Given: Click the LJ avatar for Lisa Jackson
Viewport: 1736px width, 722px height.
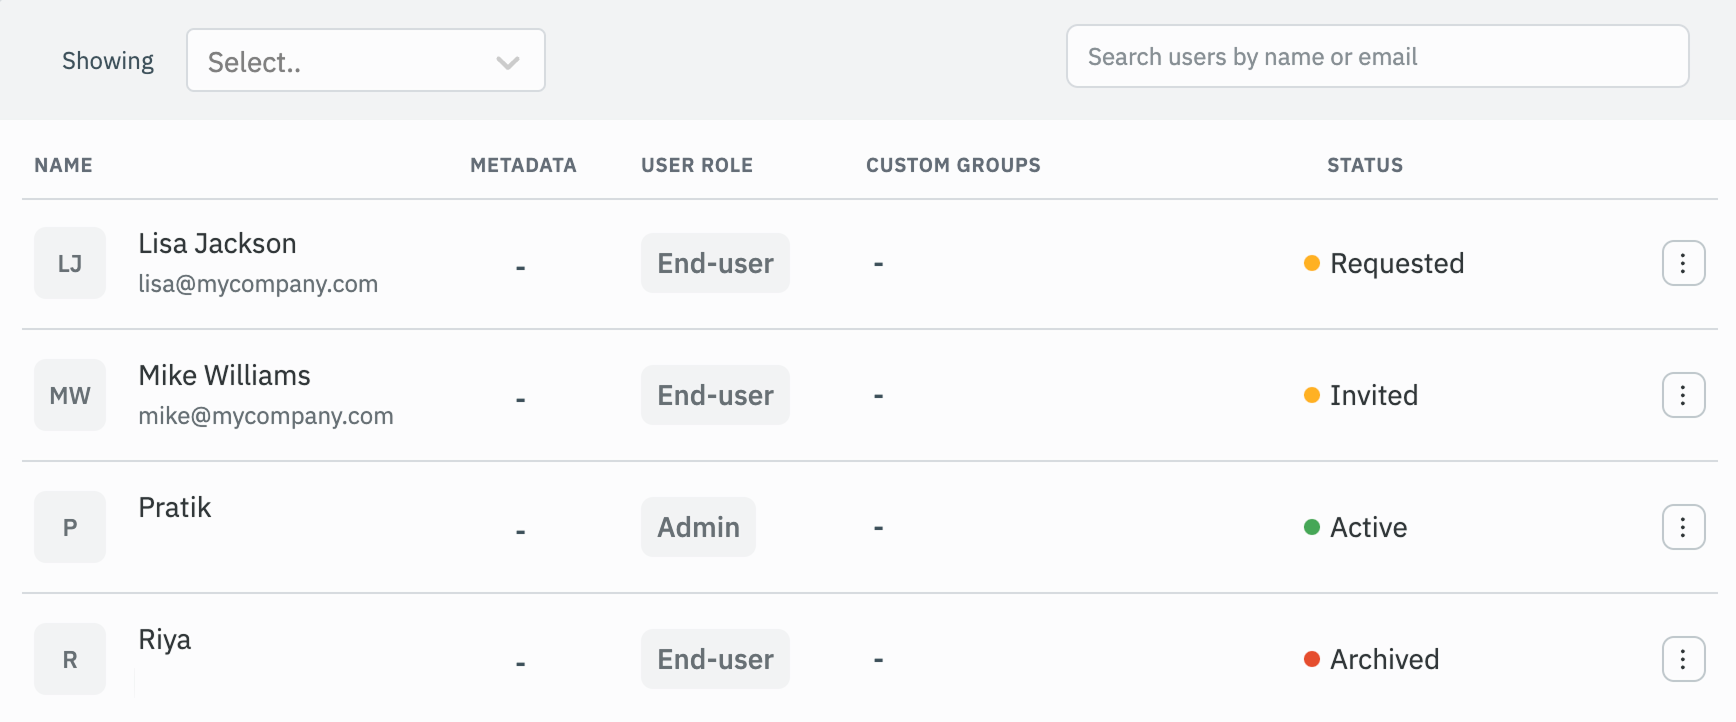Looking at the screenshot, I should (70, 263).
